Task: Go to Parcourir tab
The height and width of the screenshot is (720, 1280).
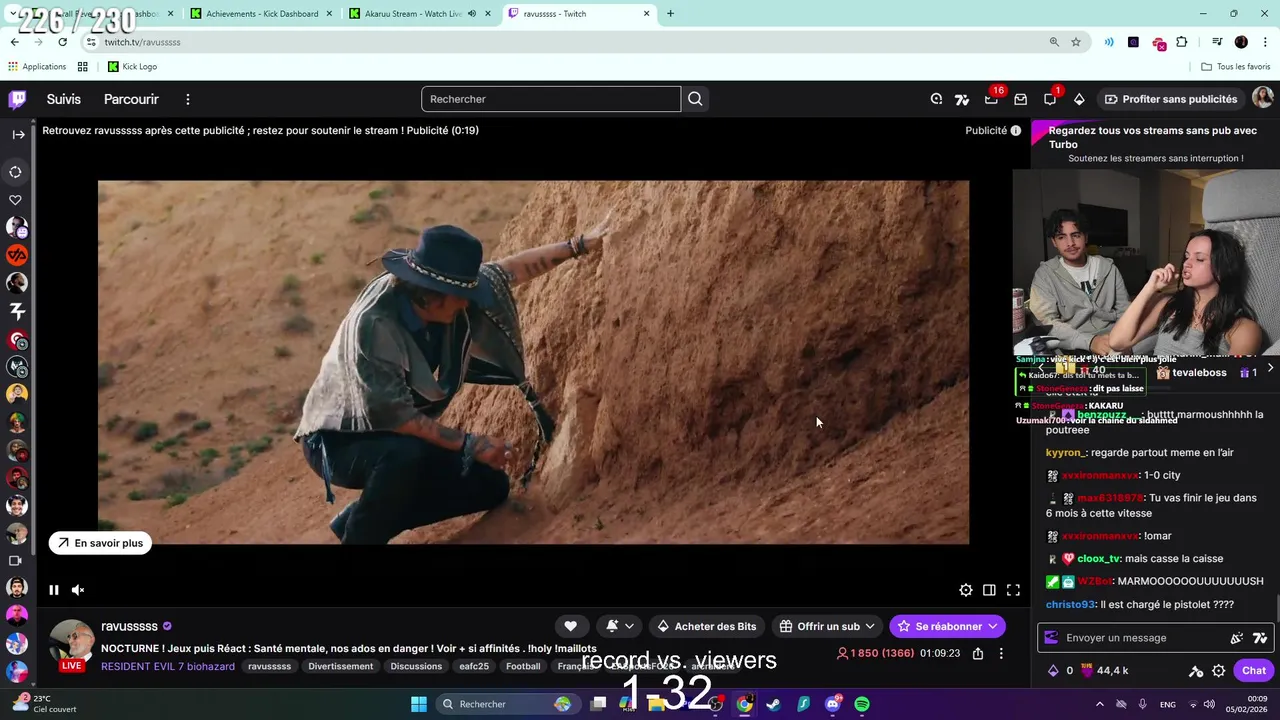Action: coord(131,99)
